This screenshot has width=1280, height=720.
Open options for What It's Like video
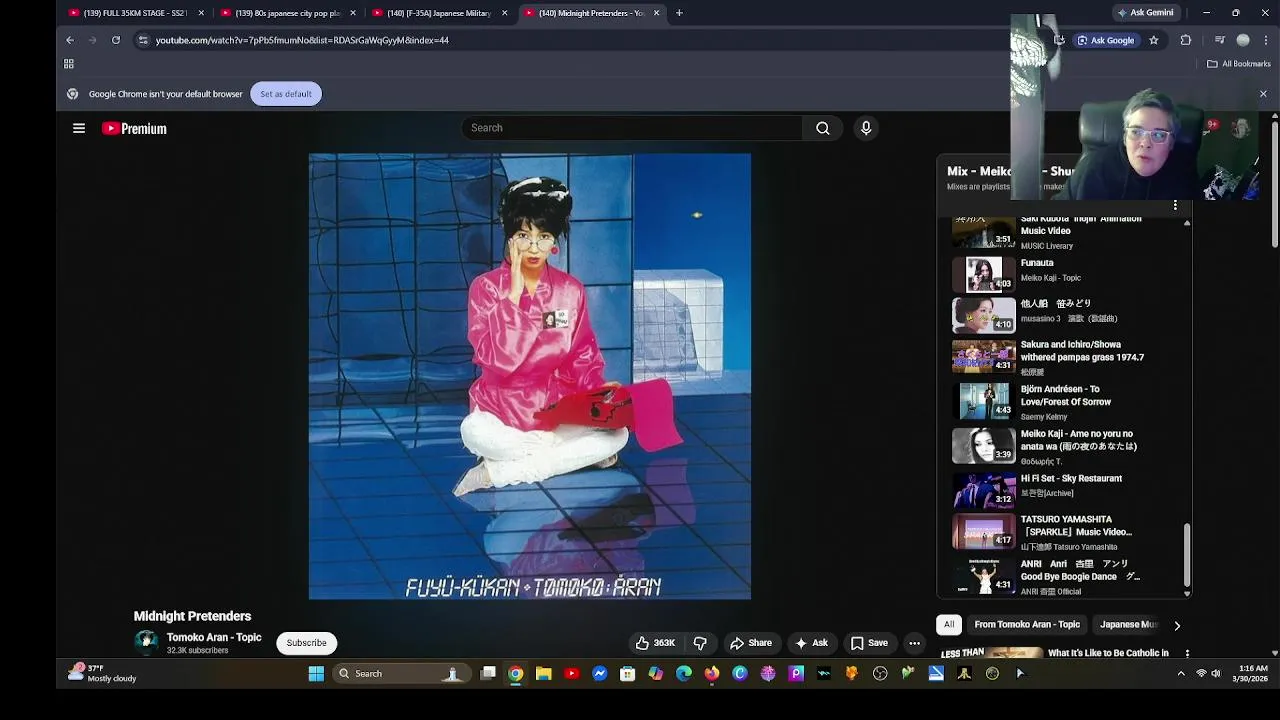(x=1187, y=653)
